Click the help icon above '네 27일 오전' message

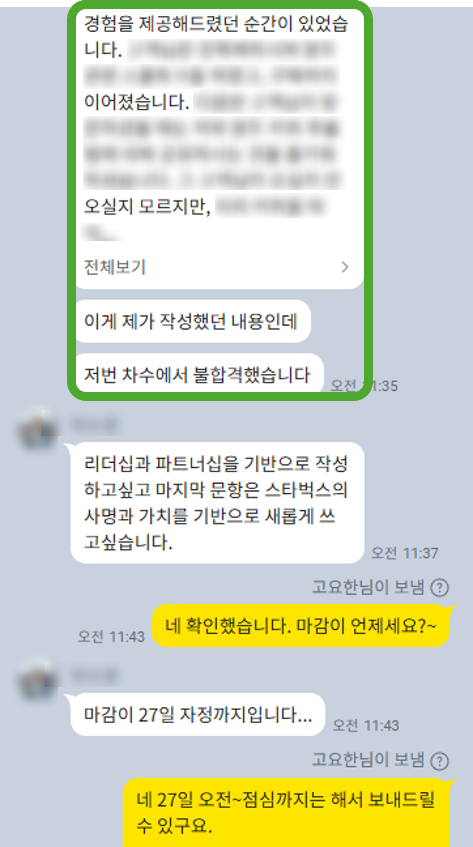(441, 761)
